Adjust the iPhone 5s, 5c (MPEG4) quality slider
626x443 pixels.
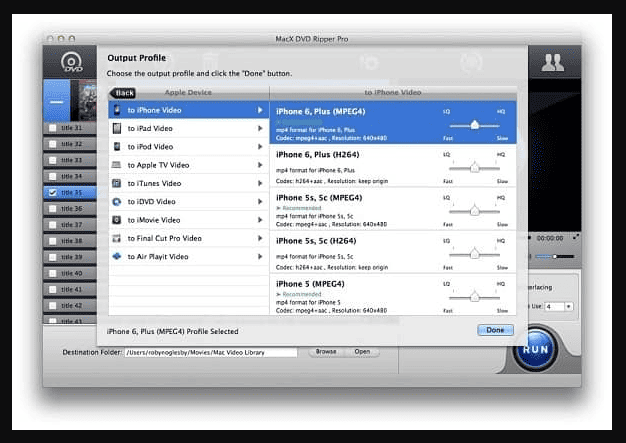point(474,211)
